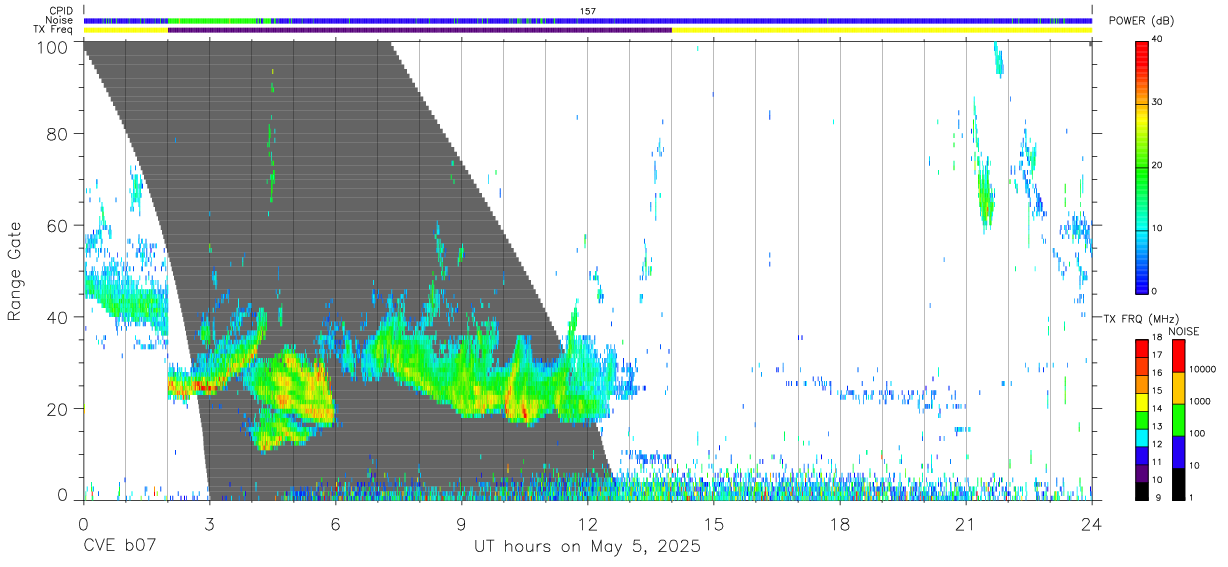Click the 40 label on the POWER scale
Image resolution: width=1228 pixels, height=567 pixels.
[1158, 40]
